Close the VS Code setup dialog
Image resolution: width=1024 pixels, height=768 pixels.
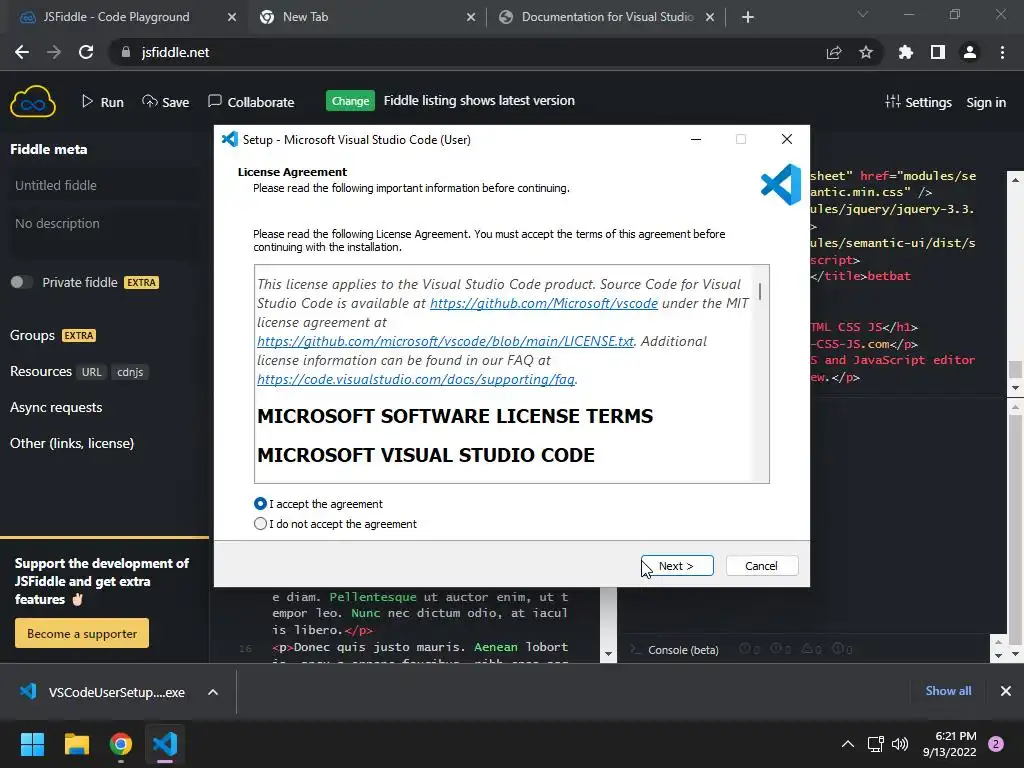(x=787, y=139)
